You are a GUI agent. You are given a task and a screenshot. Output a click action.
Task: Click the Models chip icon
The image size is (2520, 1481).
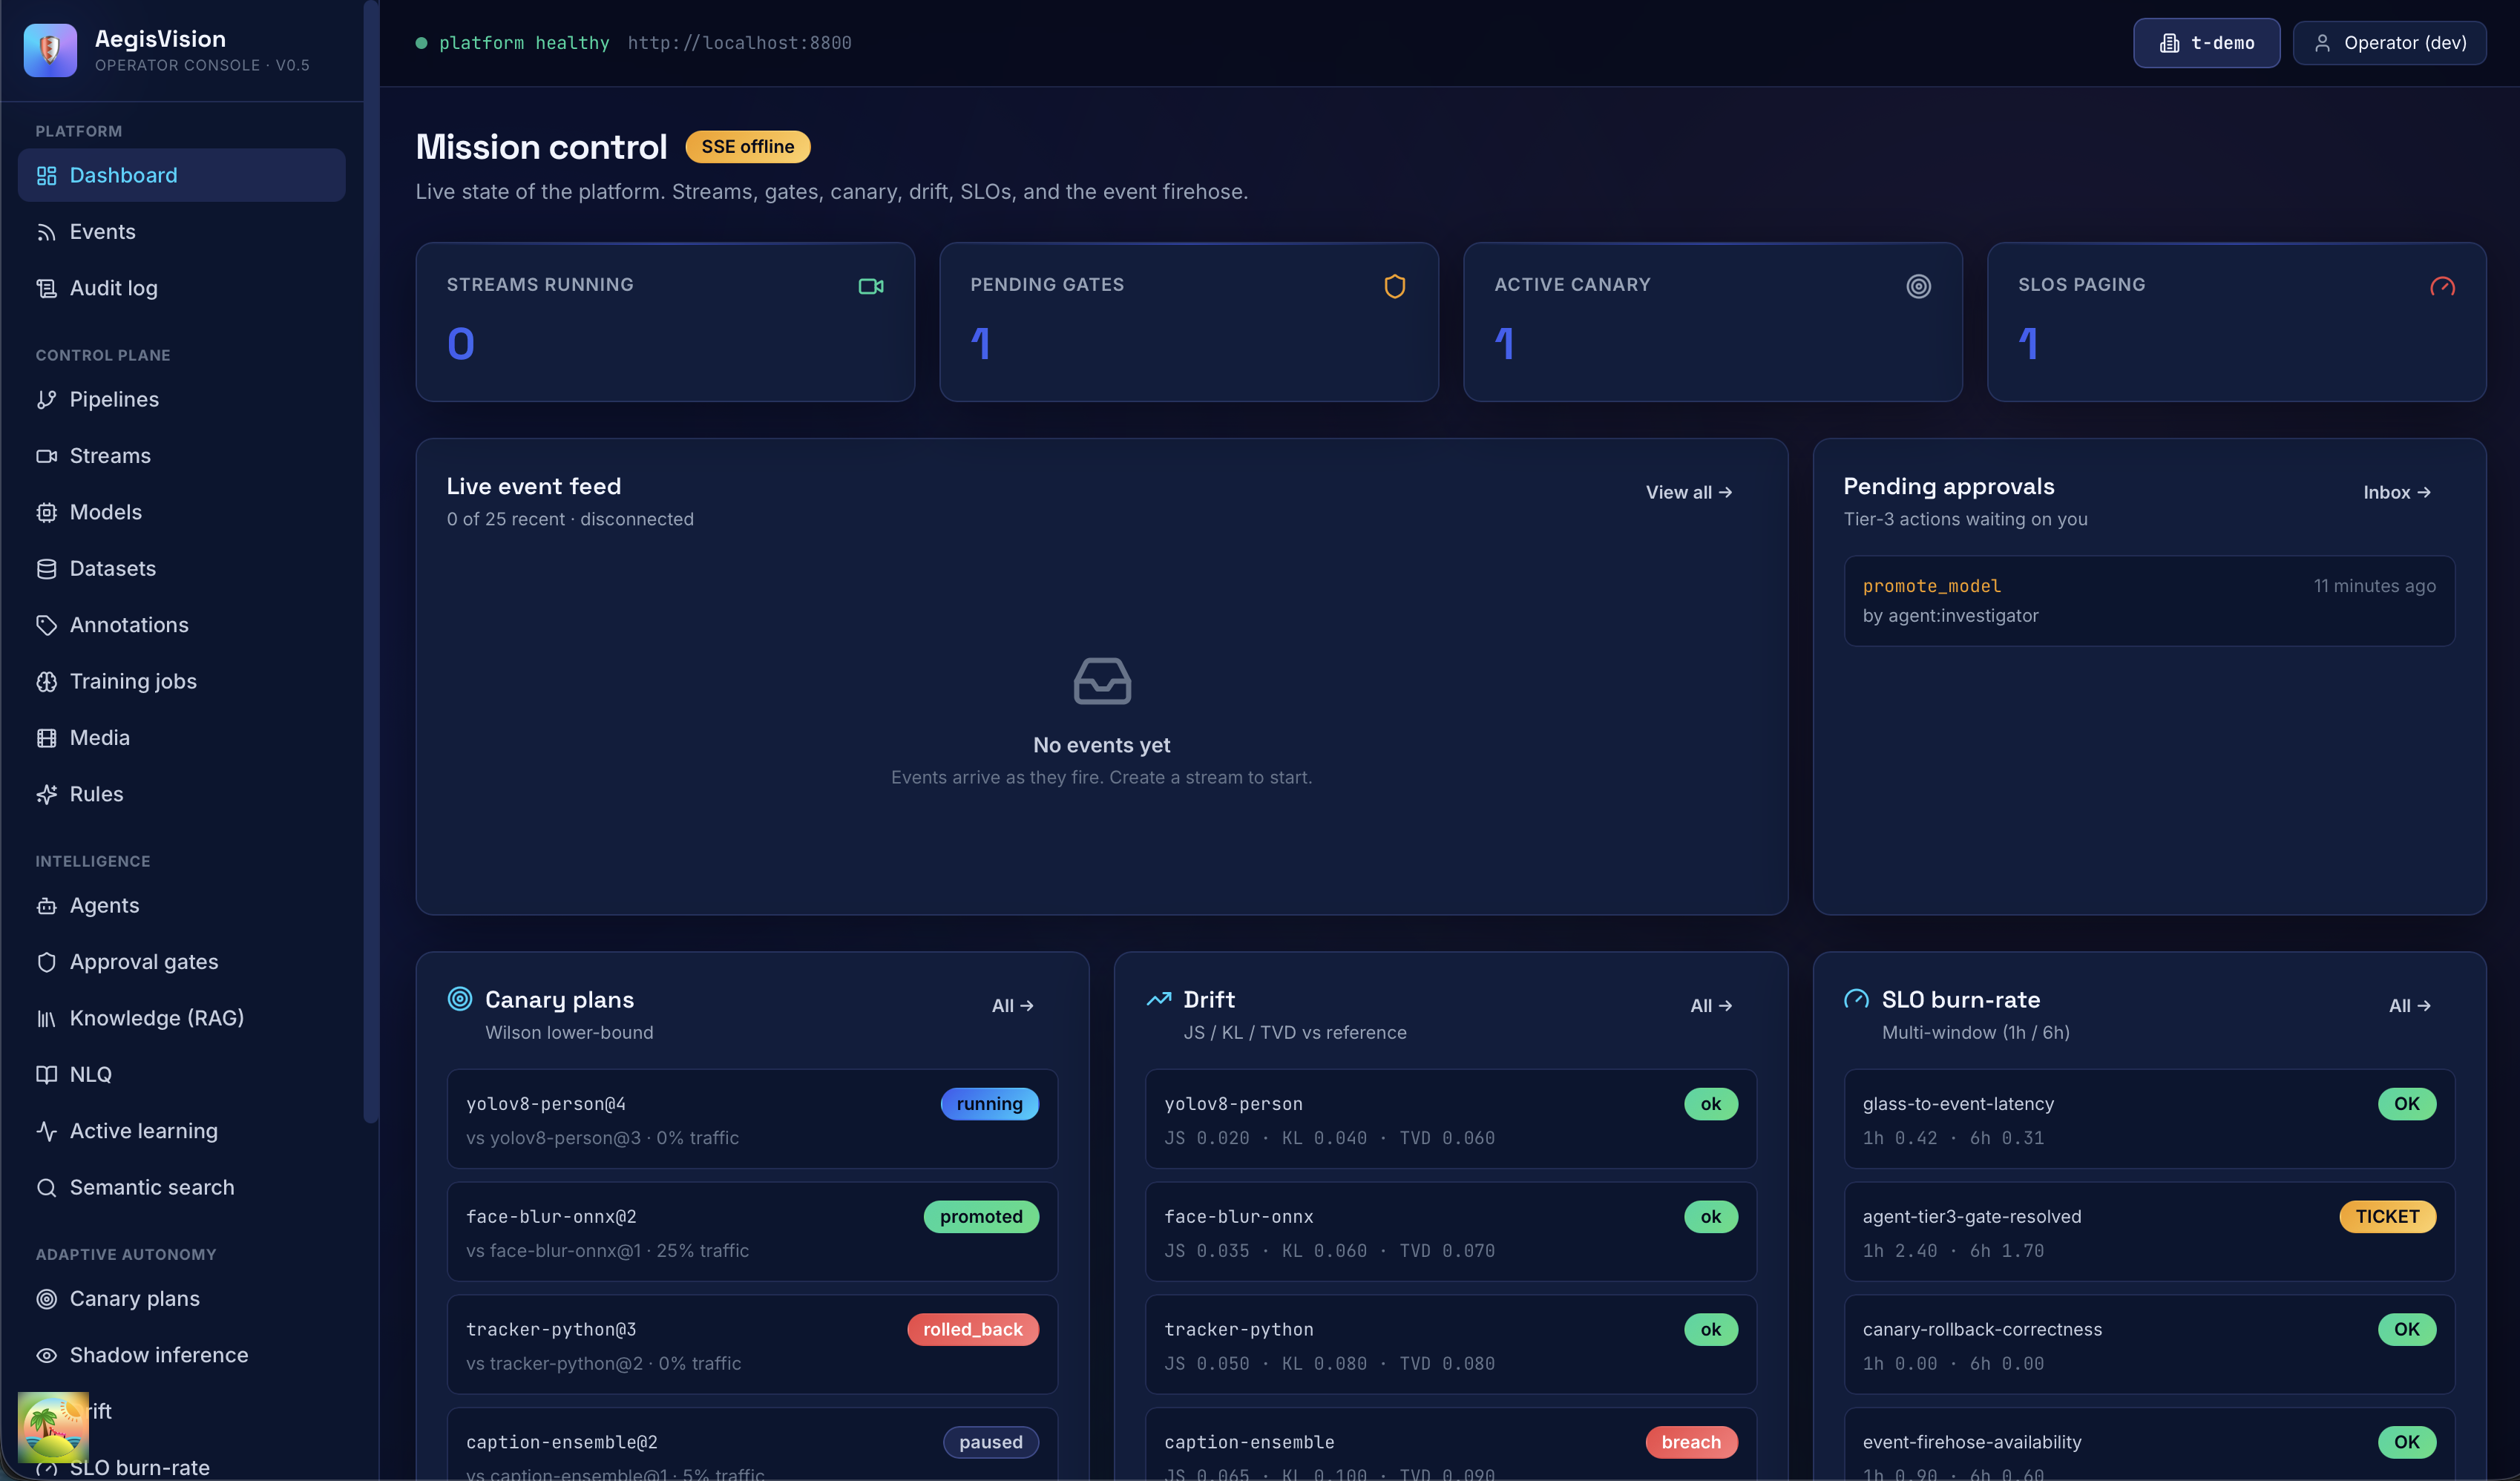46,512
